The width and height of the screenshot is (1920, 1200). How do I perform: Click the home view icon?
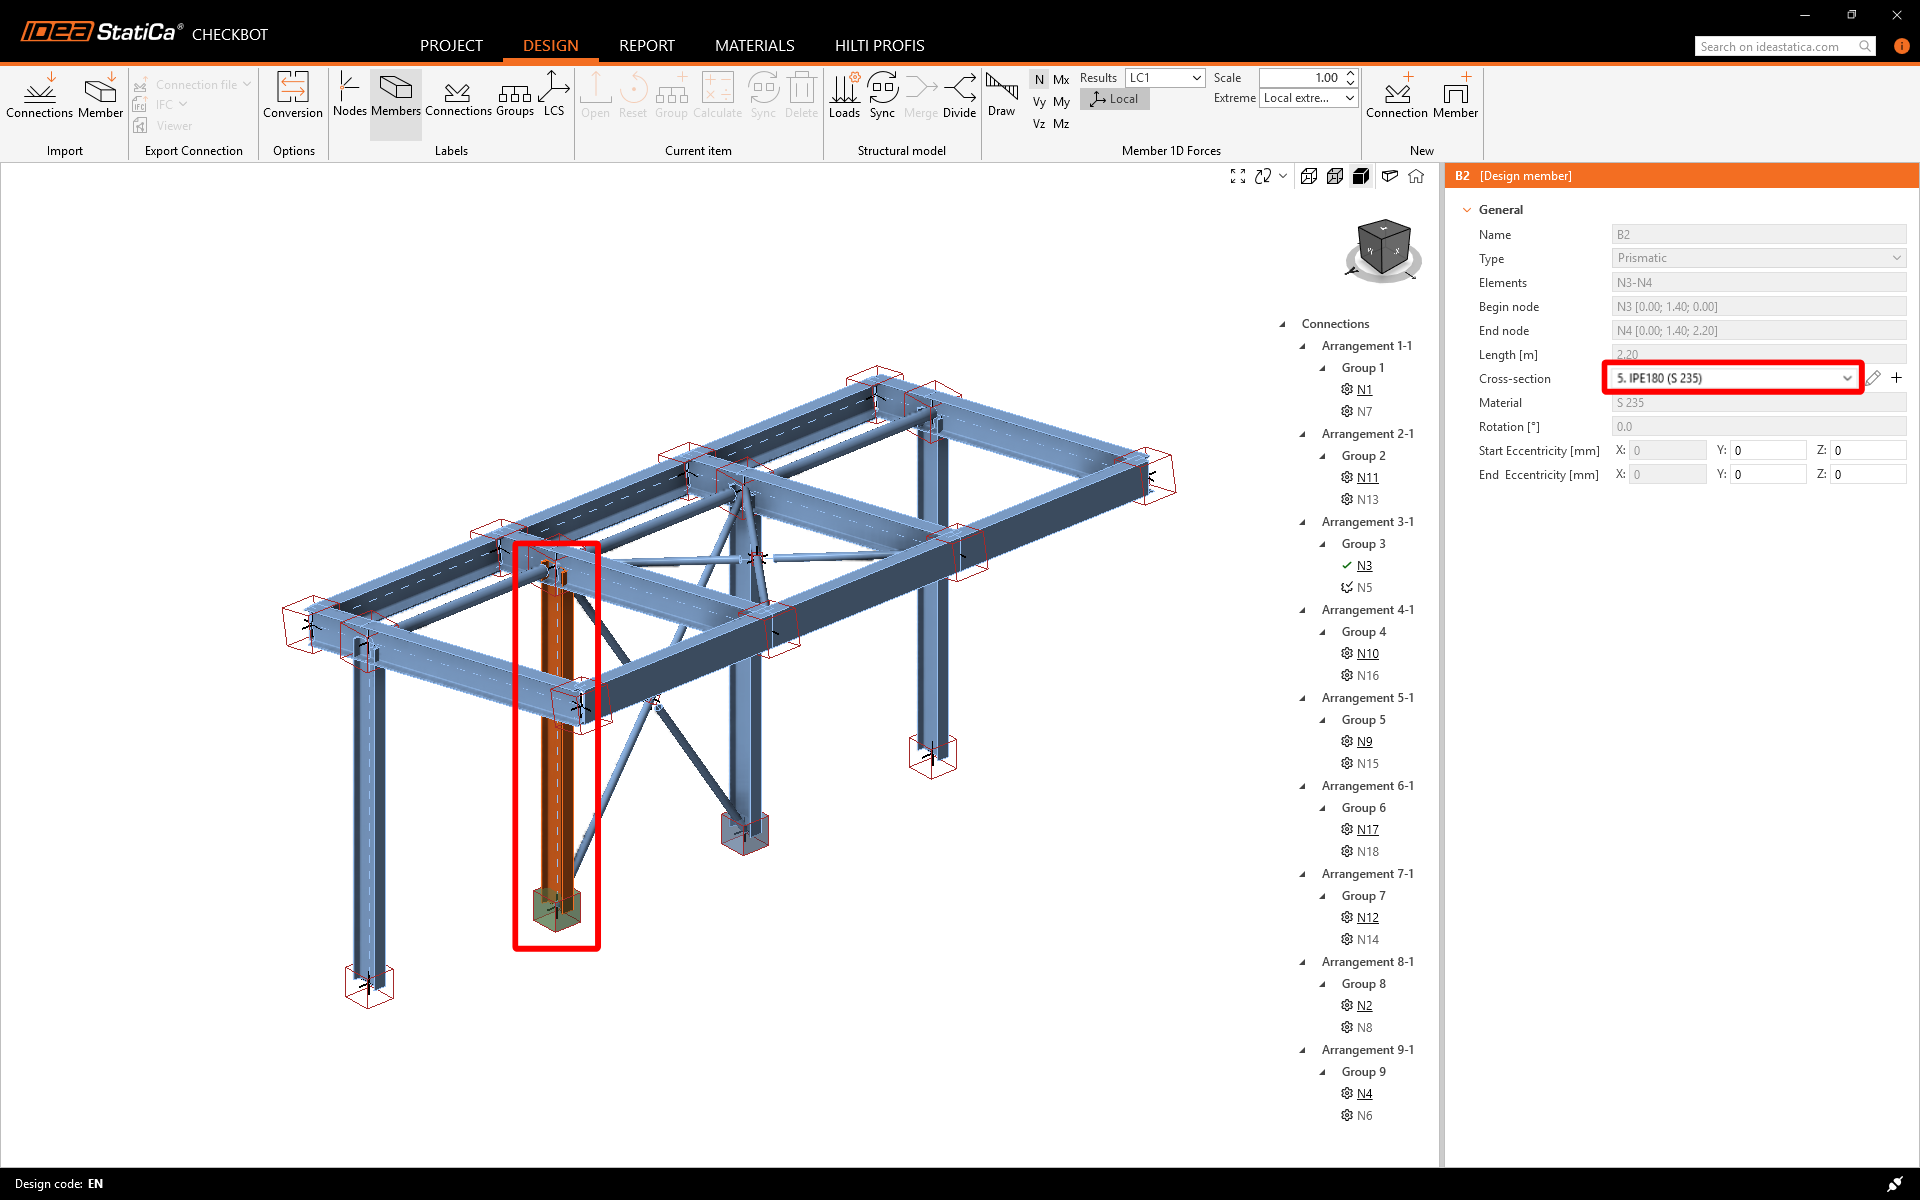(1416, 176)
